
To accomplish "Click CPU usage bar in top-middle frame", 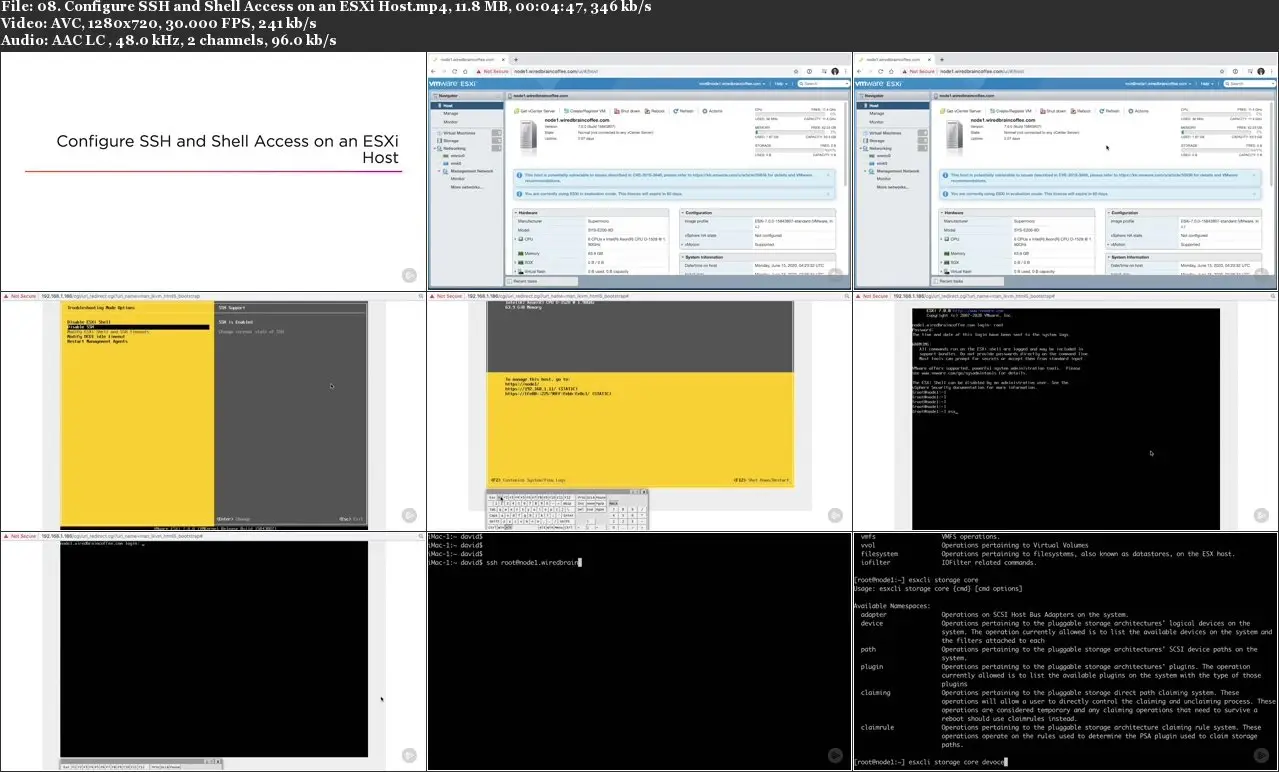I will click(790, 114).
